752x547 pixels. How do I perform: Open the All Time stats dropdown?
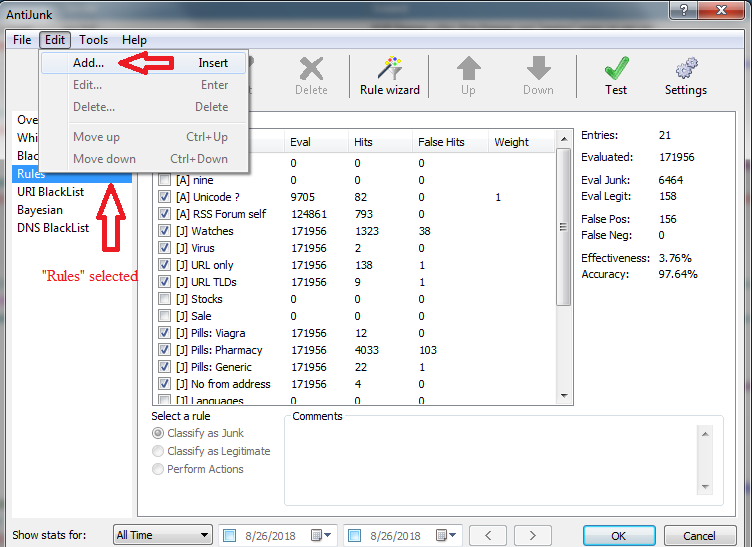pos(163,535)
